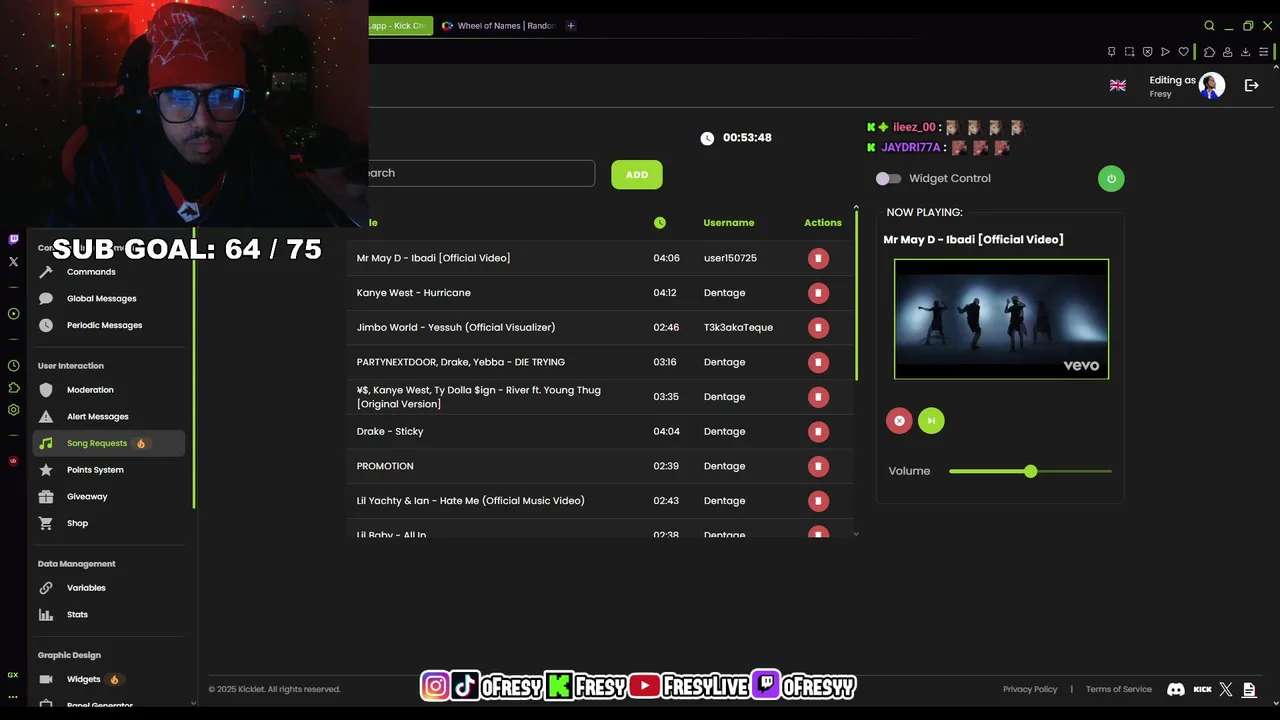Screen dimensions: 1280x720
Task: Open Twitch in the browser sidebar
Action: [x=13, y=240]
